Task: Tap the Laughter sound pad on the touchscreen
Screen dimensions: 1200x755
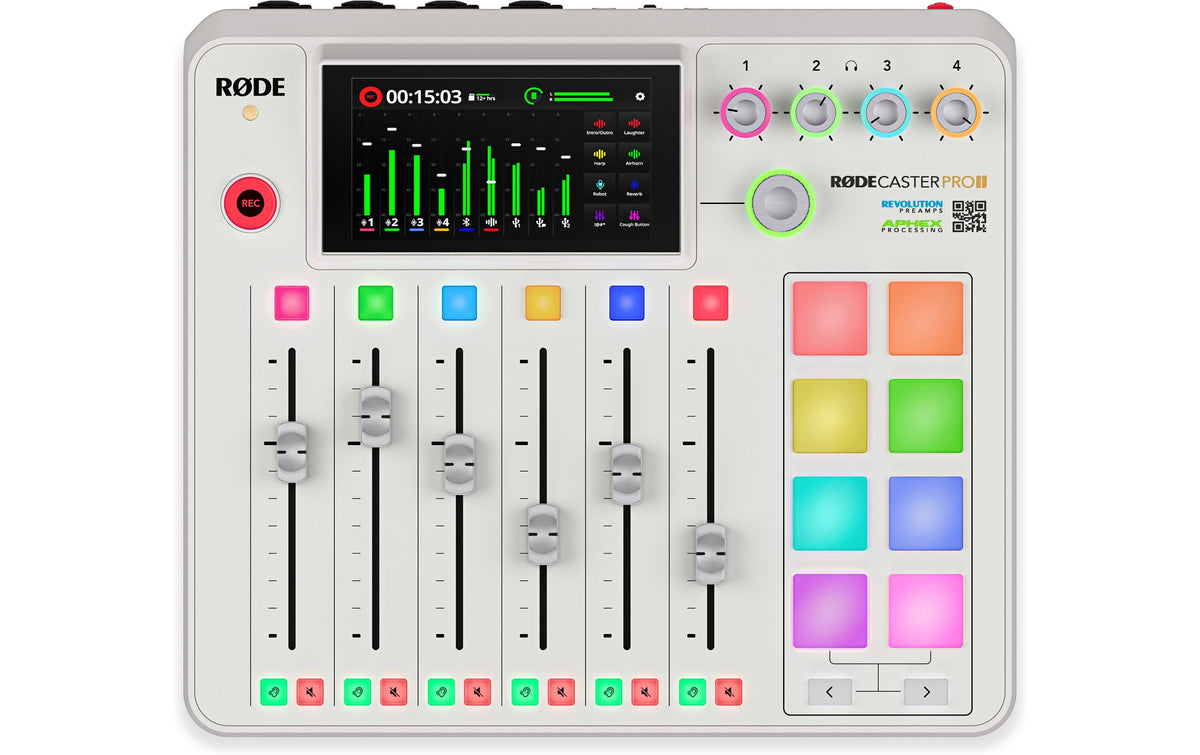Action: point(634,126)
